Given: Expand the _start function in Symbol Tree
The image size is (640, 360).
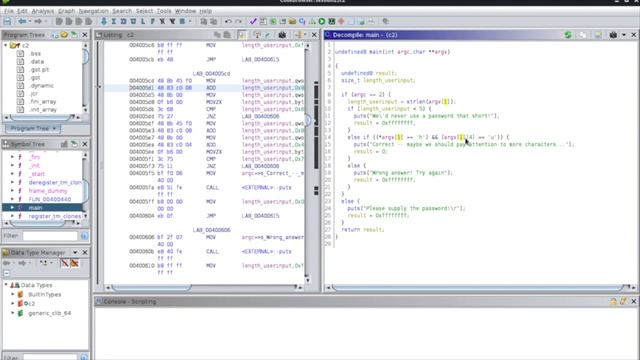Looking at the screenshot, I should pos(12,174).
